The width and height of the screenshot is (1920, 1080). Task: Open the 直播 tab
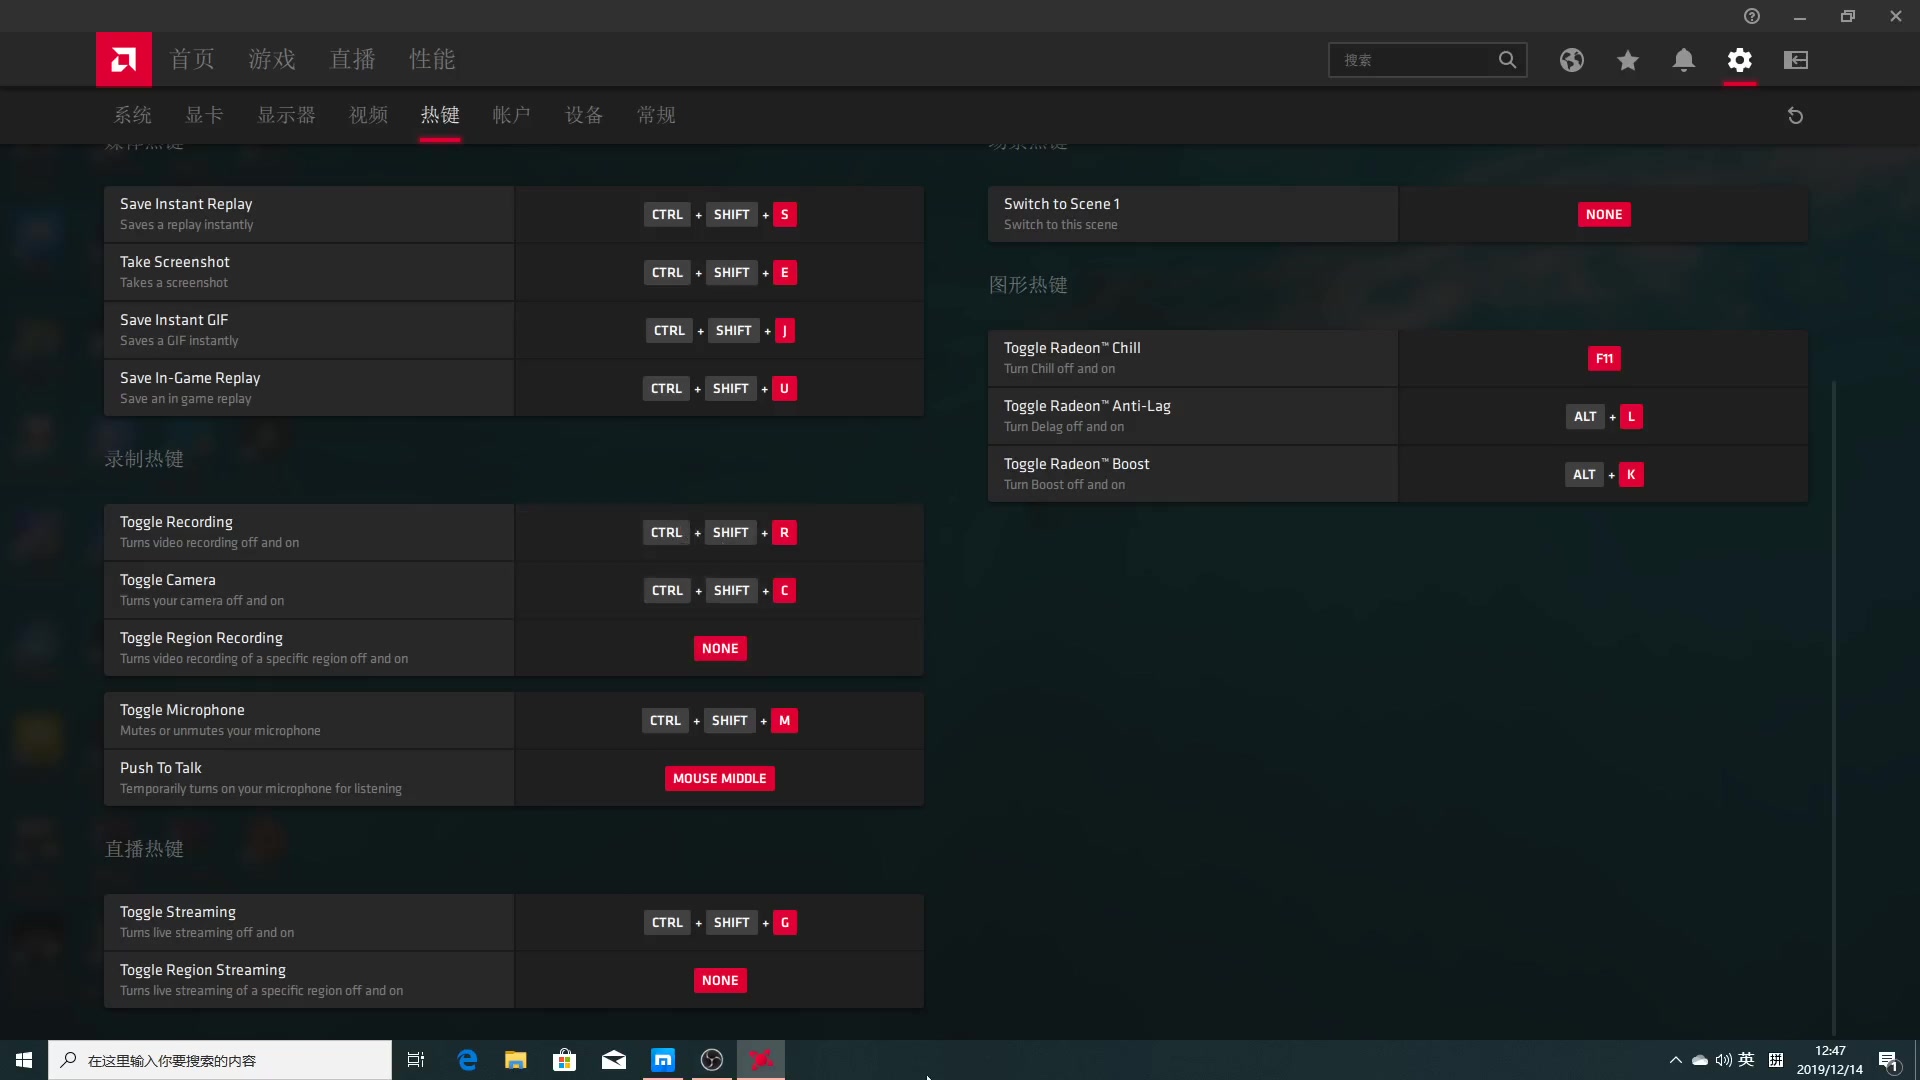[352, 59]
